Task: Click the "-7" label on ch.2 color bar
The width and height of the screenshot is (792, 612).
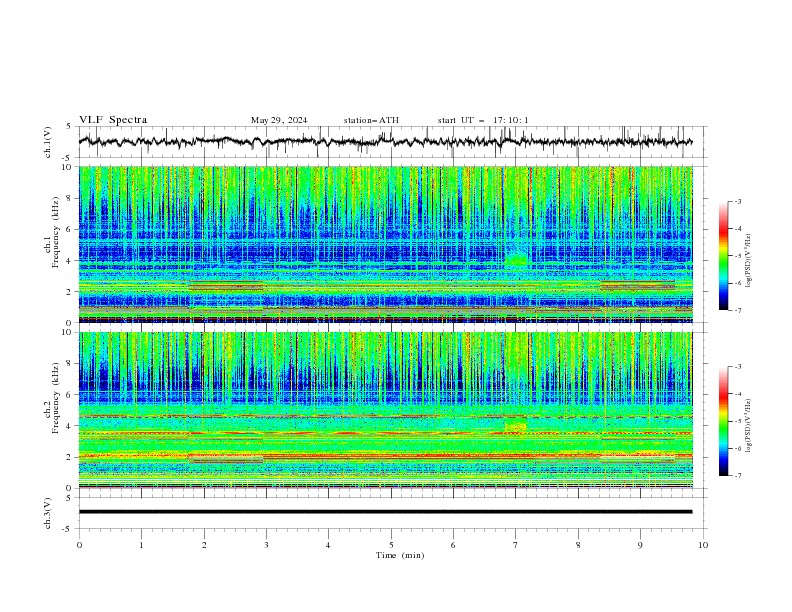Action: [738, 475]
